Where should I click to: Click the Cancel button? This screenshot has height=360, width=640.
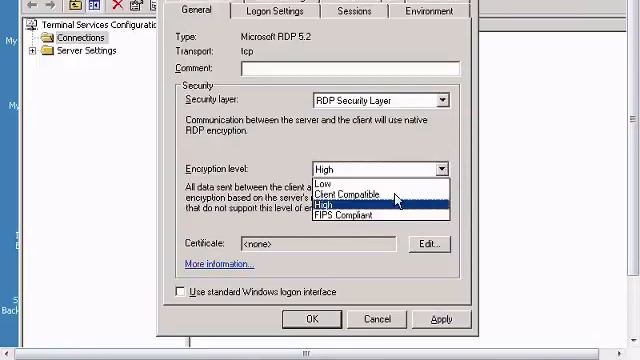point(377,319)
